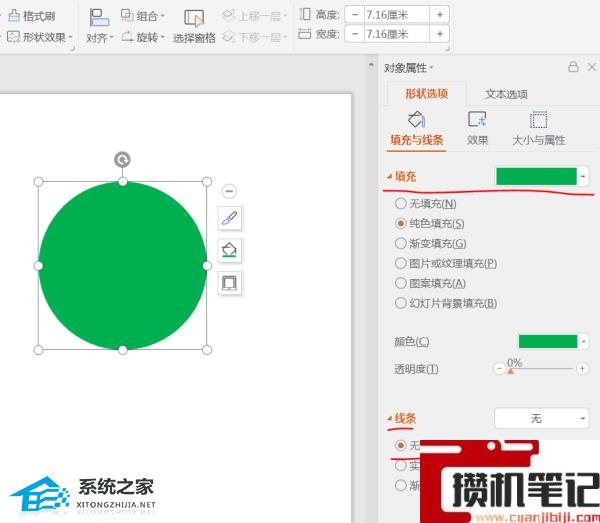Screen dimensions: 600x523
Task: Click the rotate handle above the circle
Action: tap(122, 160)
